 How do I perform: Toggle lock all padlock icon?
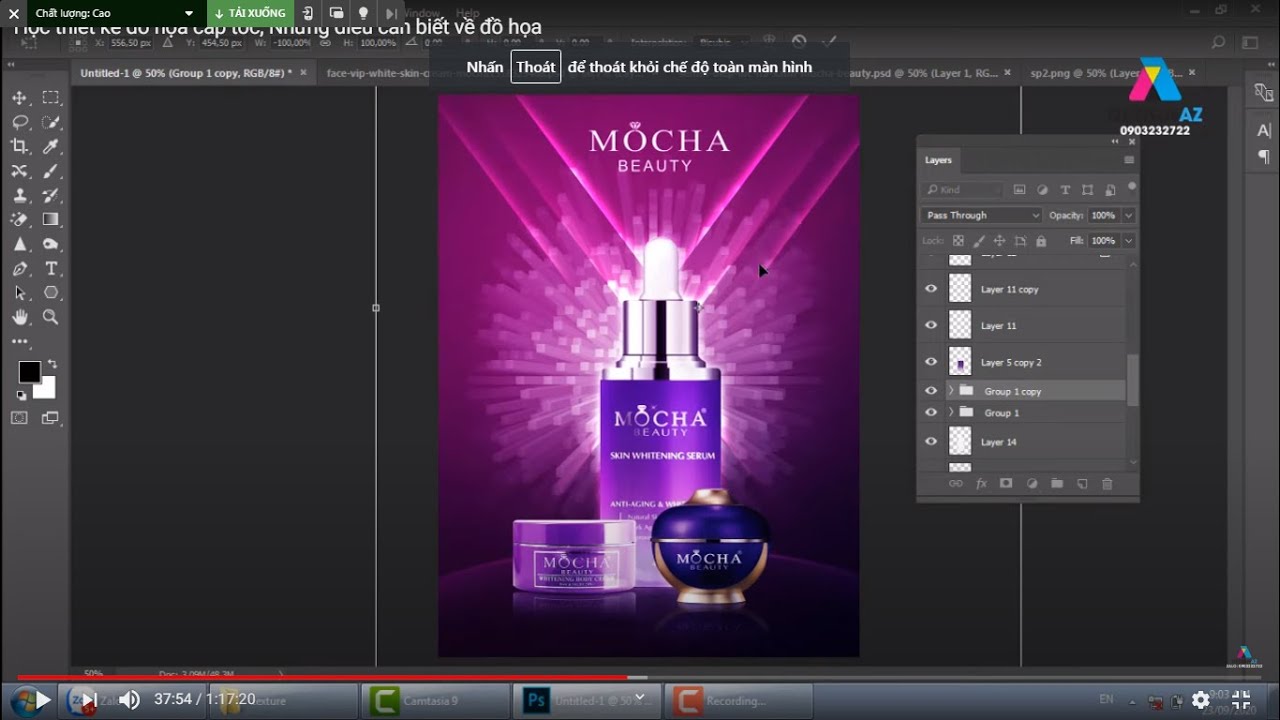1041,241
